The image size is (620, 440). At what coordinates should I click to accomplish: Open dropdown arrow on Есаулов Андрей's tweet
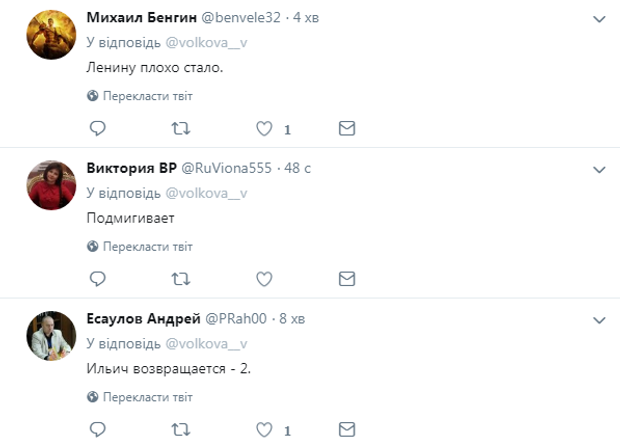(x=599, y=319)
